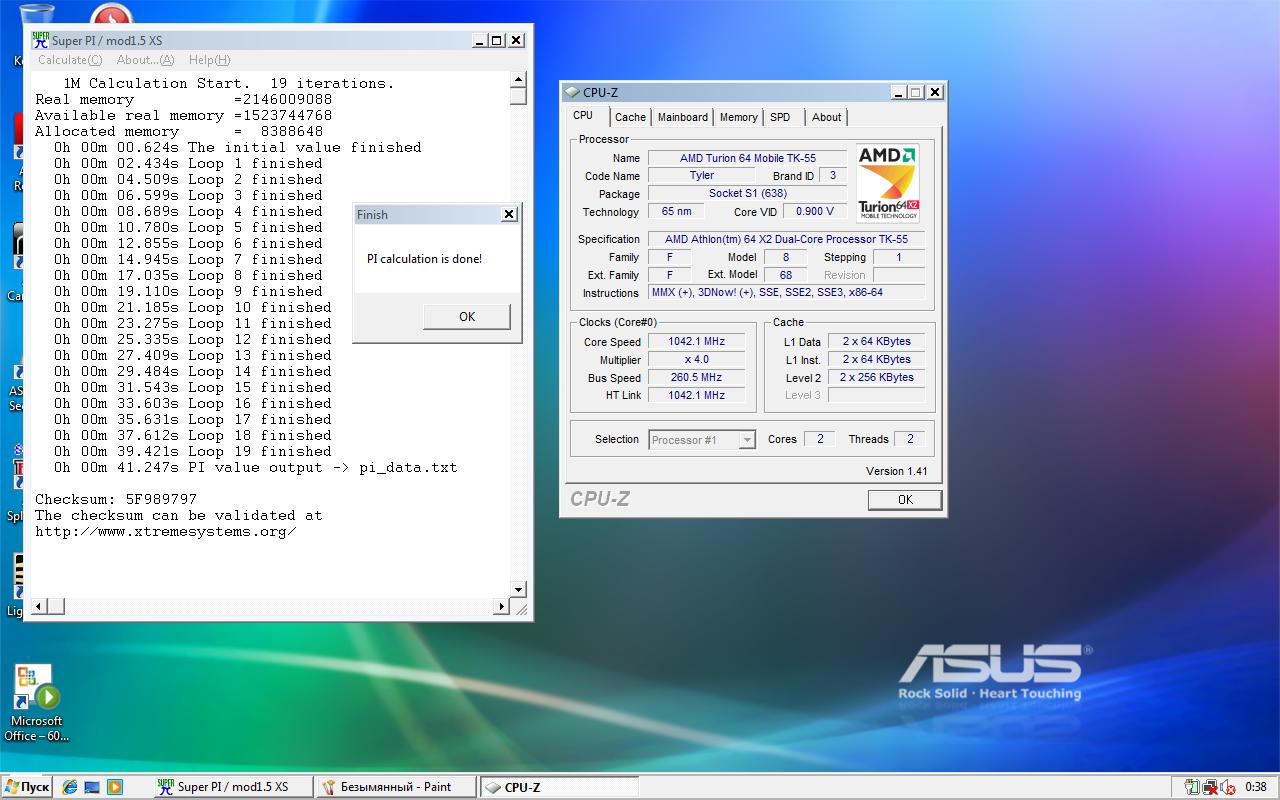Click the CPU-Z title bar chip icon

(x=572, y=93)
